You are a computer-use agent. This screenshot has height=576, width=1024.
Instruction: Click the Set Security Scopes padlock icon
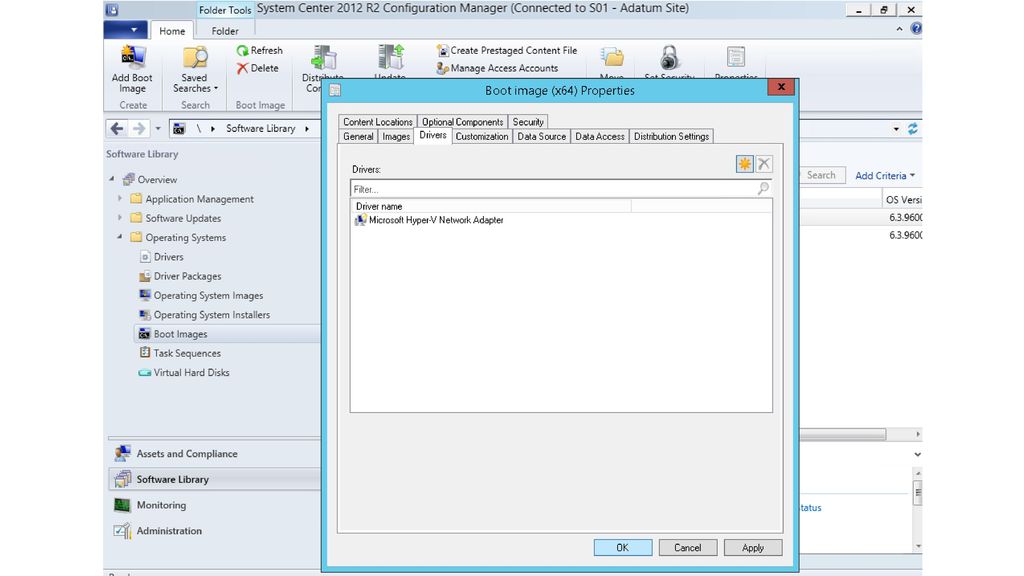tap(669, 57)
